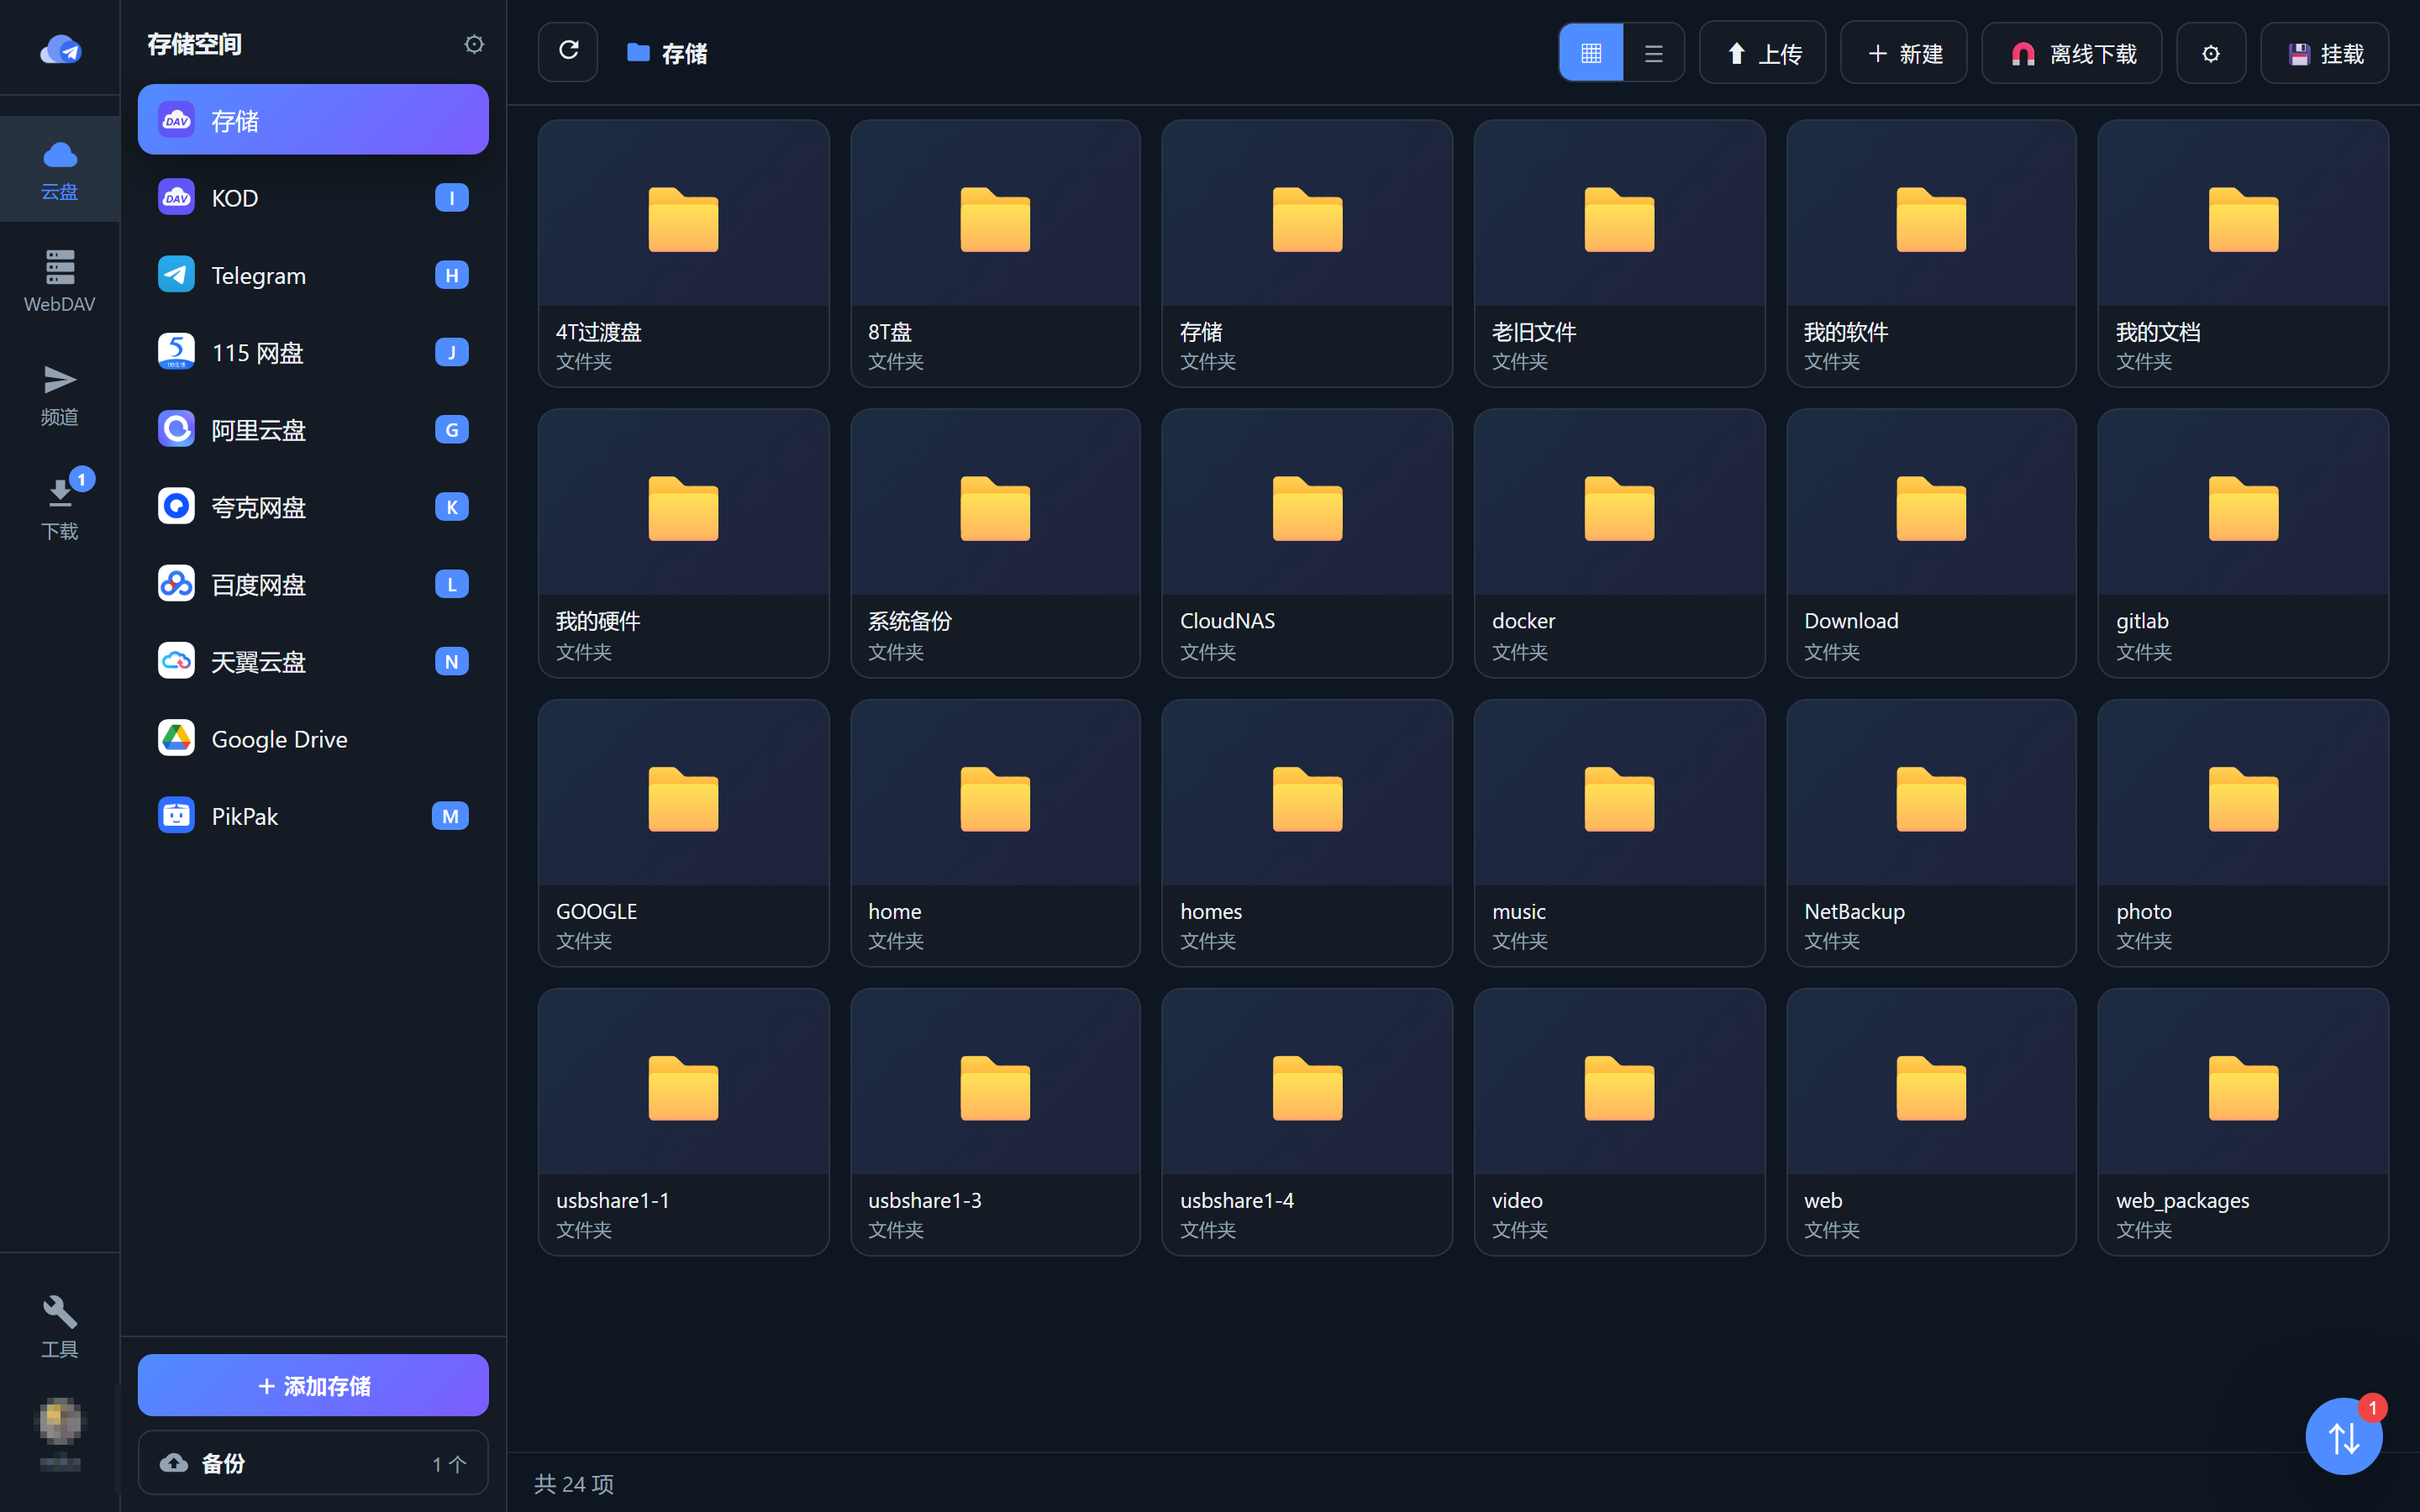
Task: Open the 我的文档 folder
Action: (2243, 253)
